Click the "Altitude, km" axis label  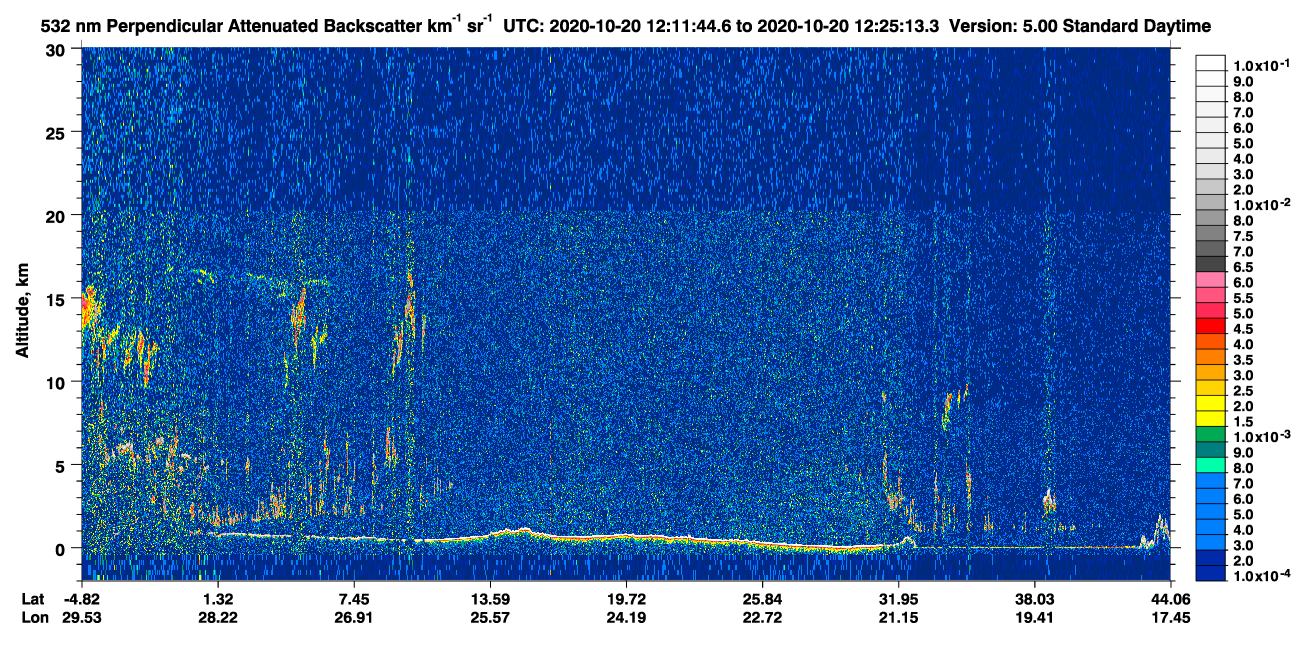pos(22,313)
